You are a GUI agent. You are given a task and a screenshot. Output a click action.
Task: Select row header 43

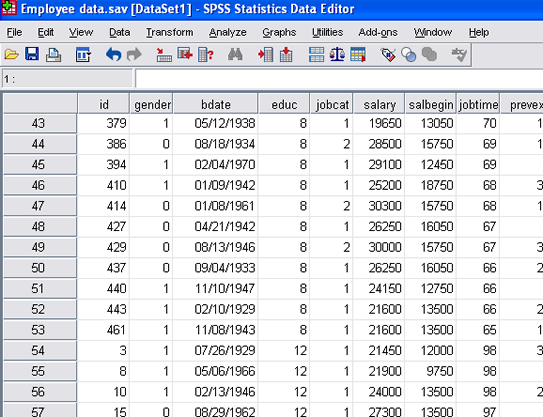[40, 123]
